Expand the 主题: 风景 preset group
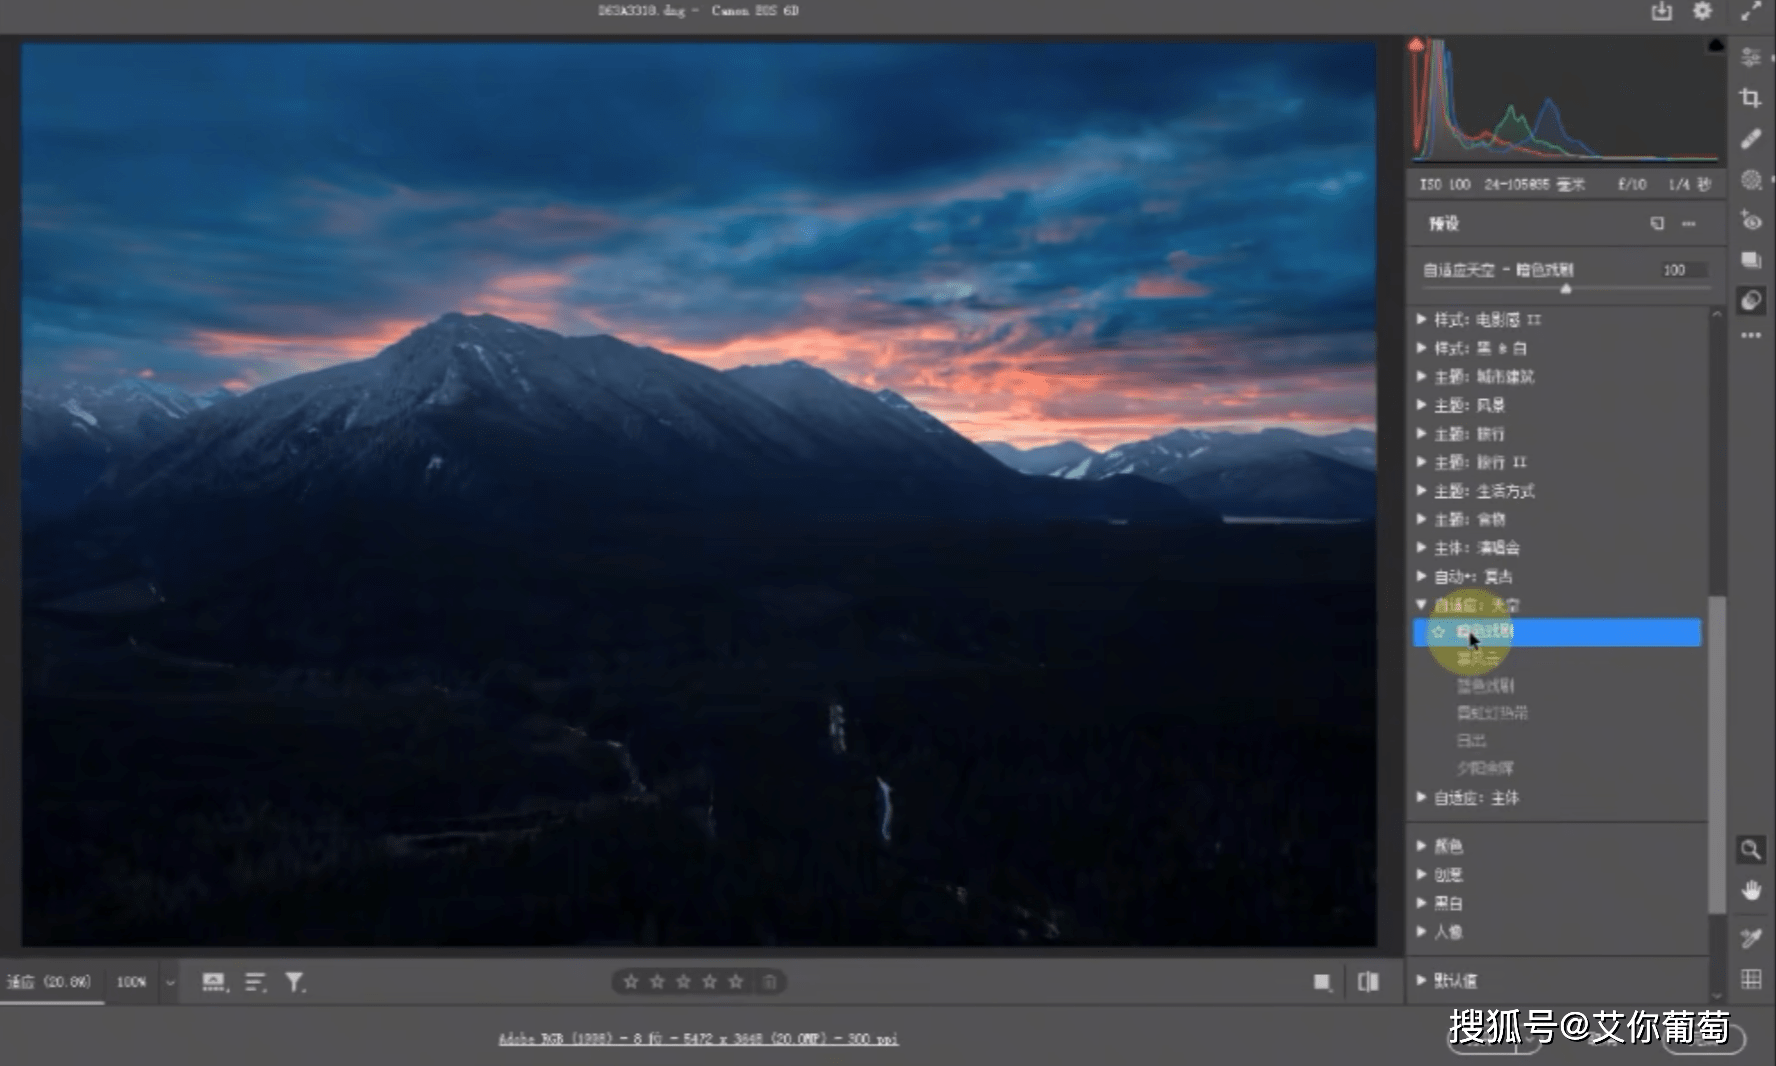The width and height of the screenshot is (1776, 1066). [x=1421, y=405]
